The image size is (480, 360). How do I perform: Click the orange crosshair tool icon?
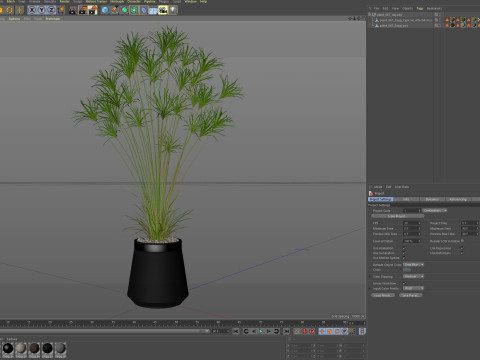pos(20,10)
